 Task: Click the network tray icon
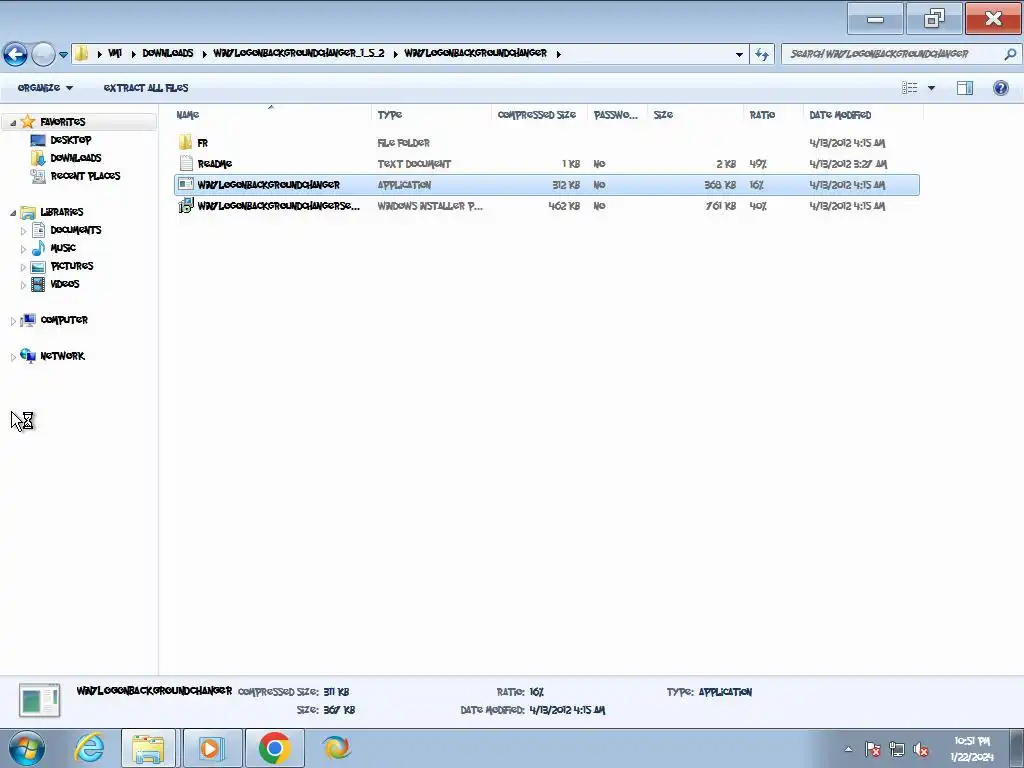897,749
